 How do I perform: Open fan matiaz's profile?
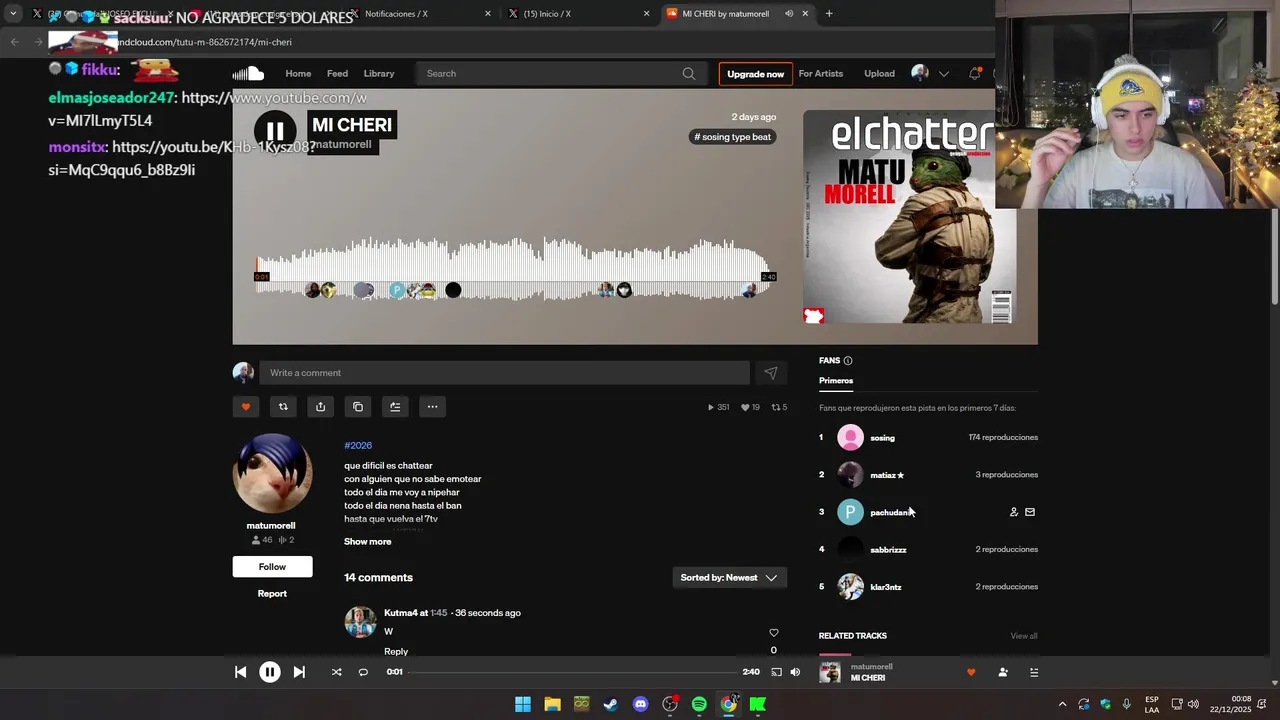[x=885, y=475]
